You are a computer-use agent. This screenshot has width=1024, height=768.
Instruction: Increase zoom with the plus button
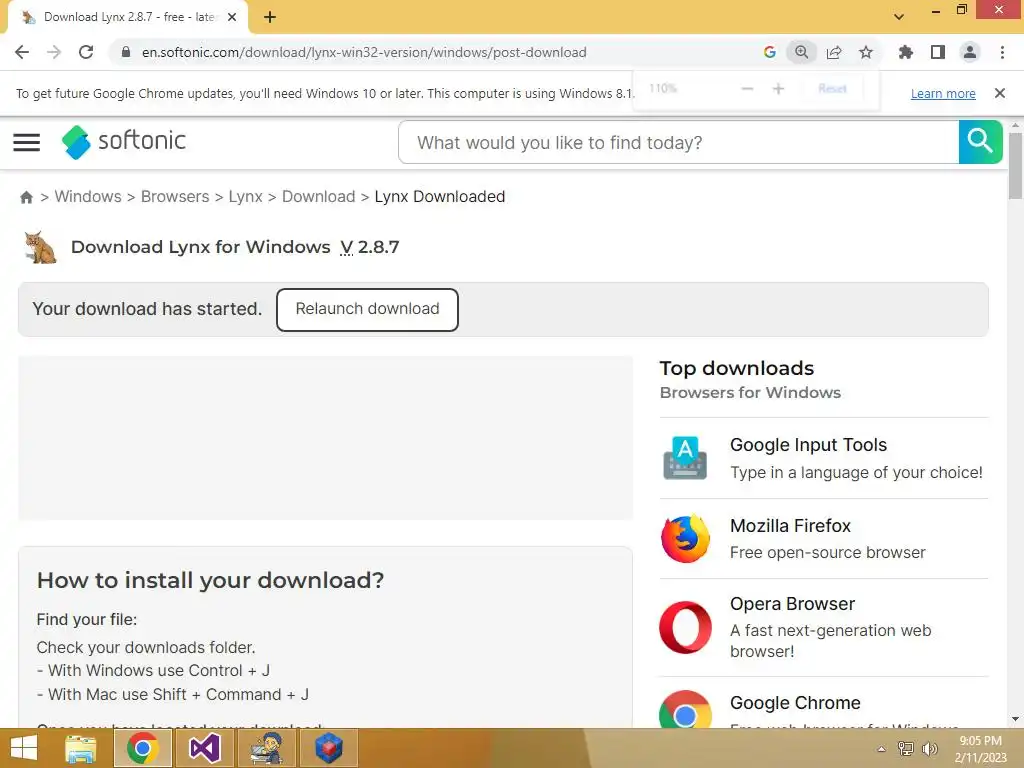click(778, 88)
